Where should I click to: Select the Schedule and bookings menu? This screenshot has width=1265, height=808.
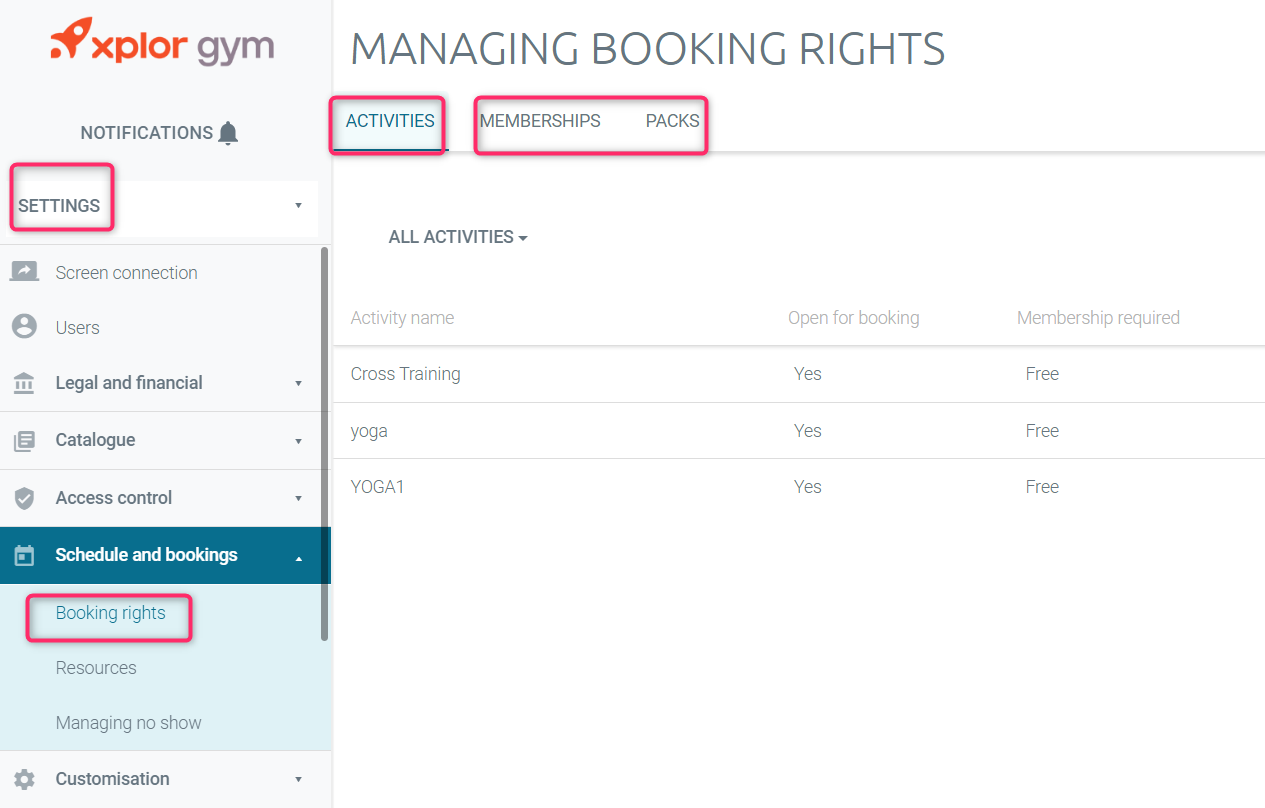click(165, 555)
